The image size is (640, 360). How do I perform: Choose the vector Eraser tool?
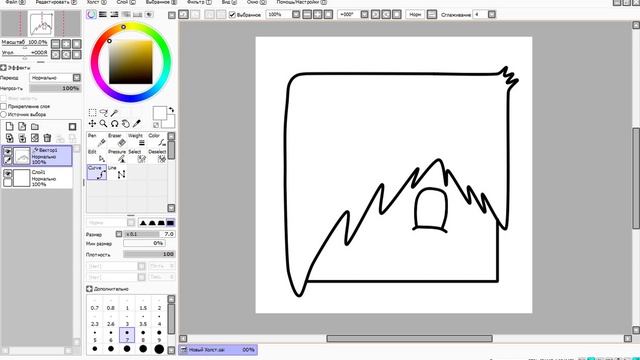pyautogui.click(x=117, y=140)
